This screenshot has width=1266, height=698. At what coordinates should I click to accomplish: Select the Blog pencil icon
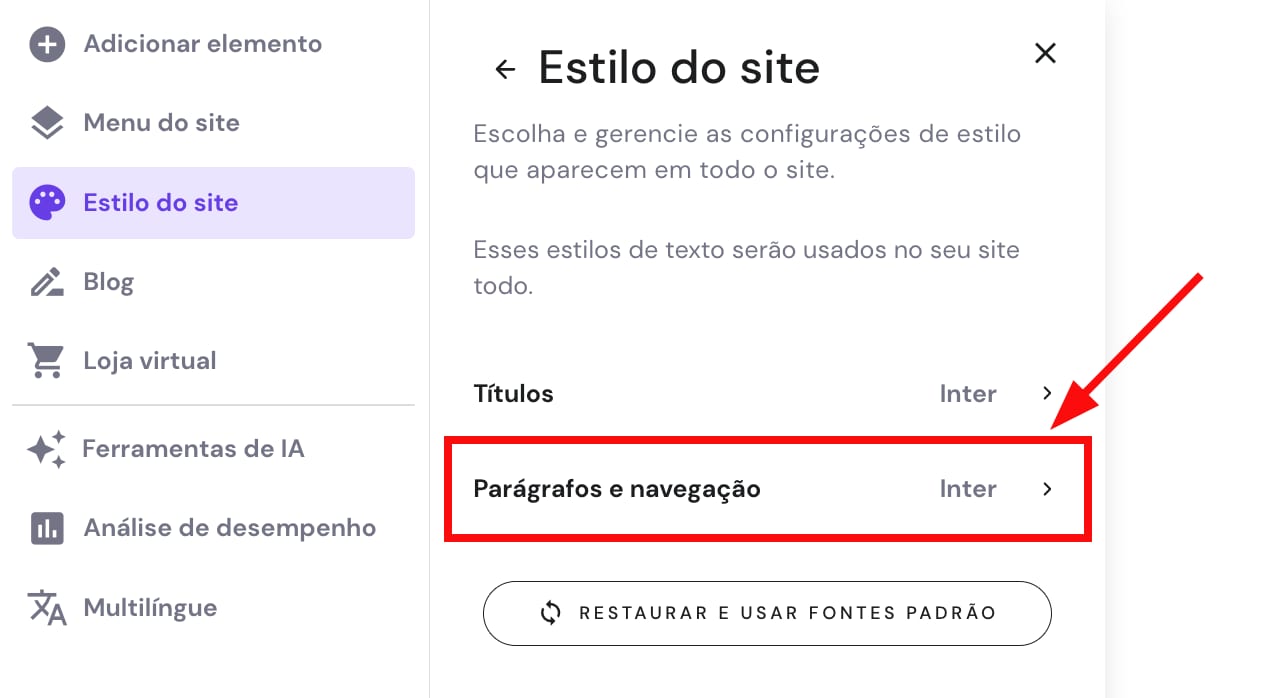point(46,281)
